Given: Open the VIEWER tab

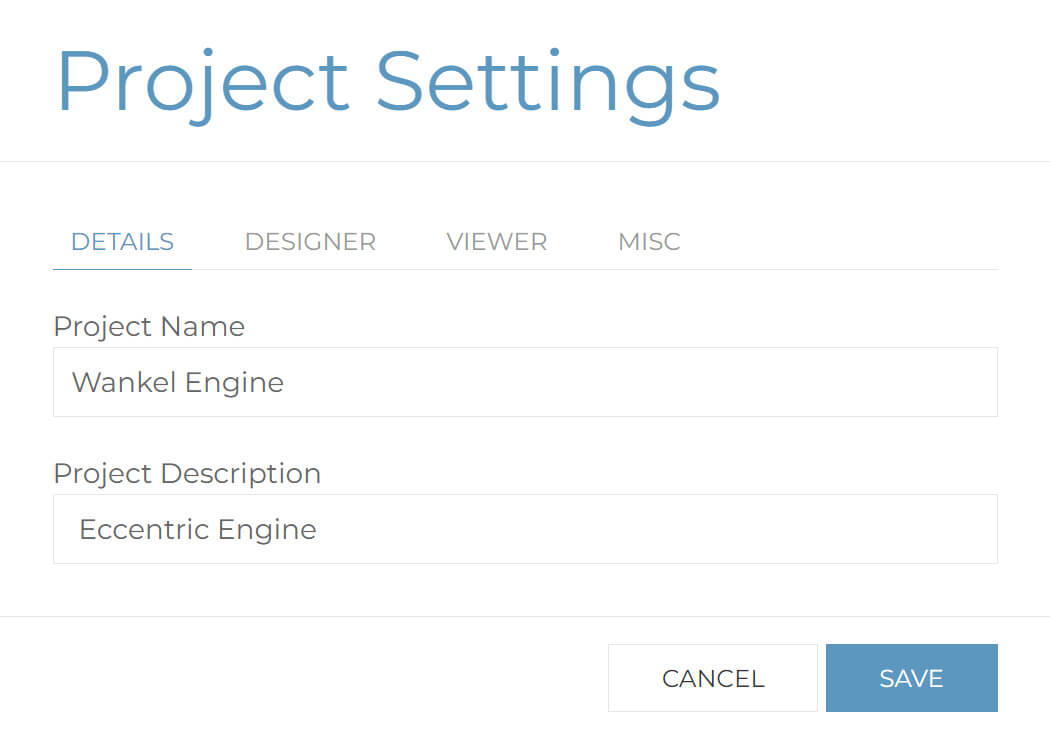Looking at the screenshot, I should coord(496,241).
